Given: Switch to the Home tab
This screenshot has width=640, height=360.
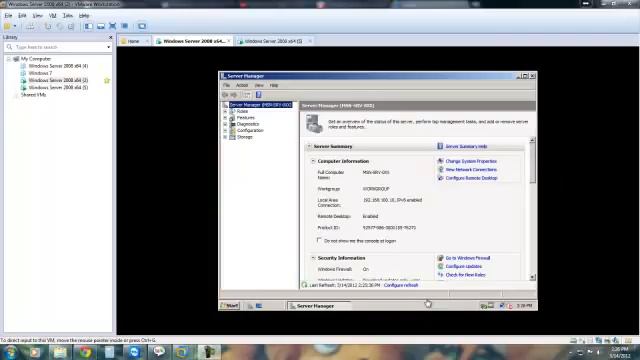Looking at the screenshot, I should pos(133,41).
